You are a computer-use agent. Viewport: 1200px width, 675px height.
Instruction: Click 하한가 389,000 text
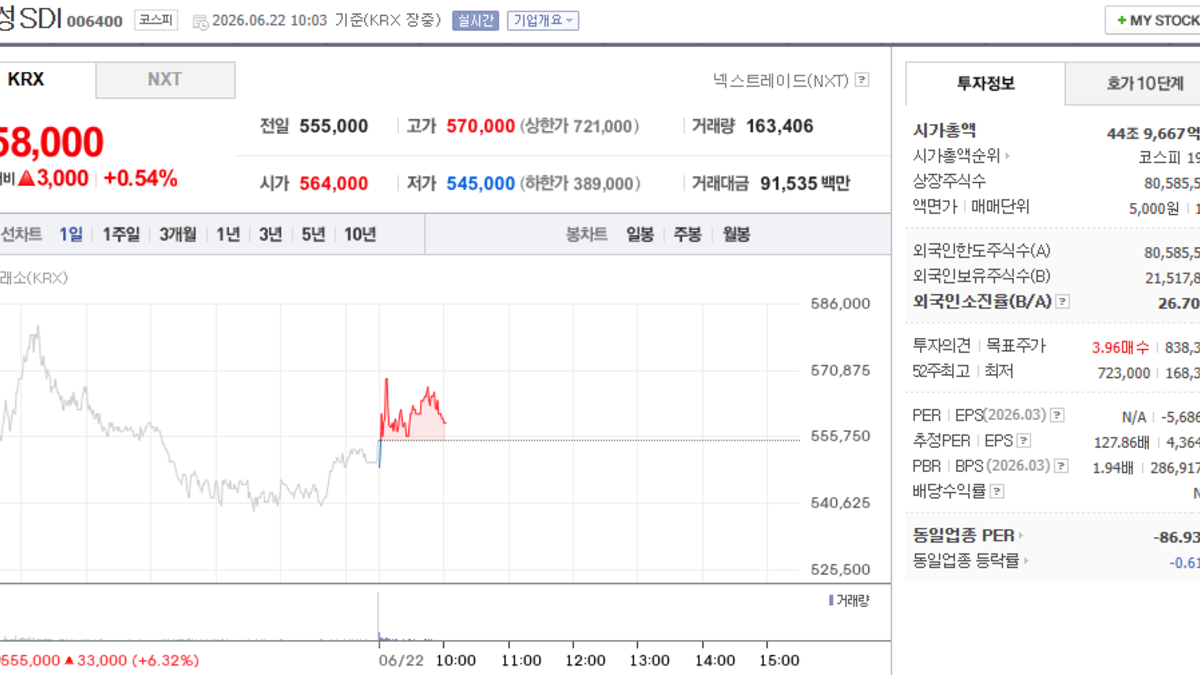[x=580, y=184]
